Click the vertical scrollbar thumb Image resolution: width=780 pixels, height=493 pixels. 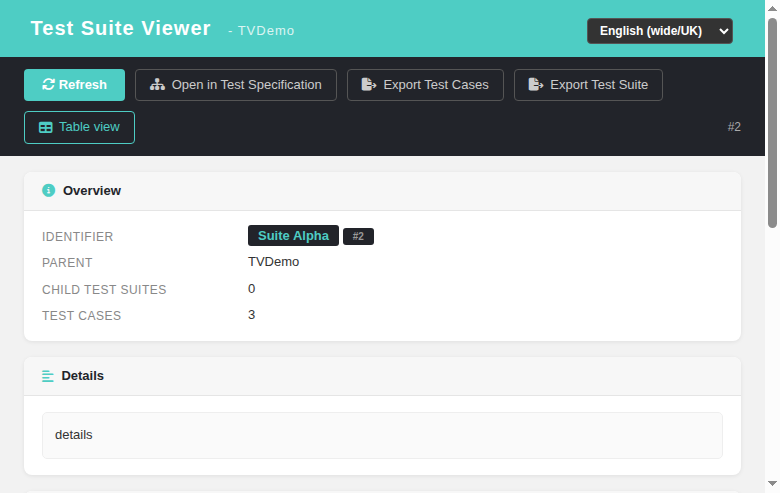click(x=773, y=123)
